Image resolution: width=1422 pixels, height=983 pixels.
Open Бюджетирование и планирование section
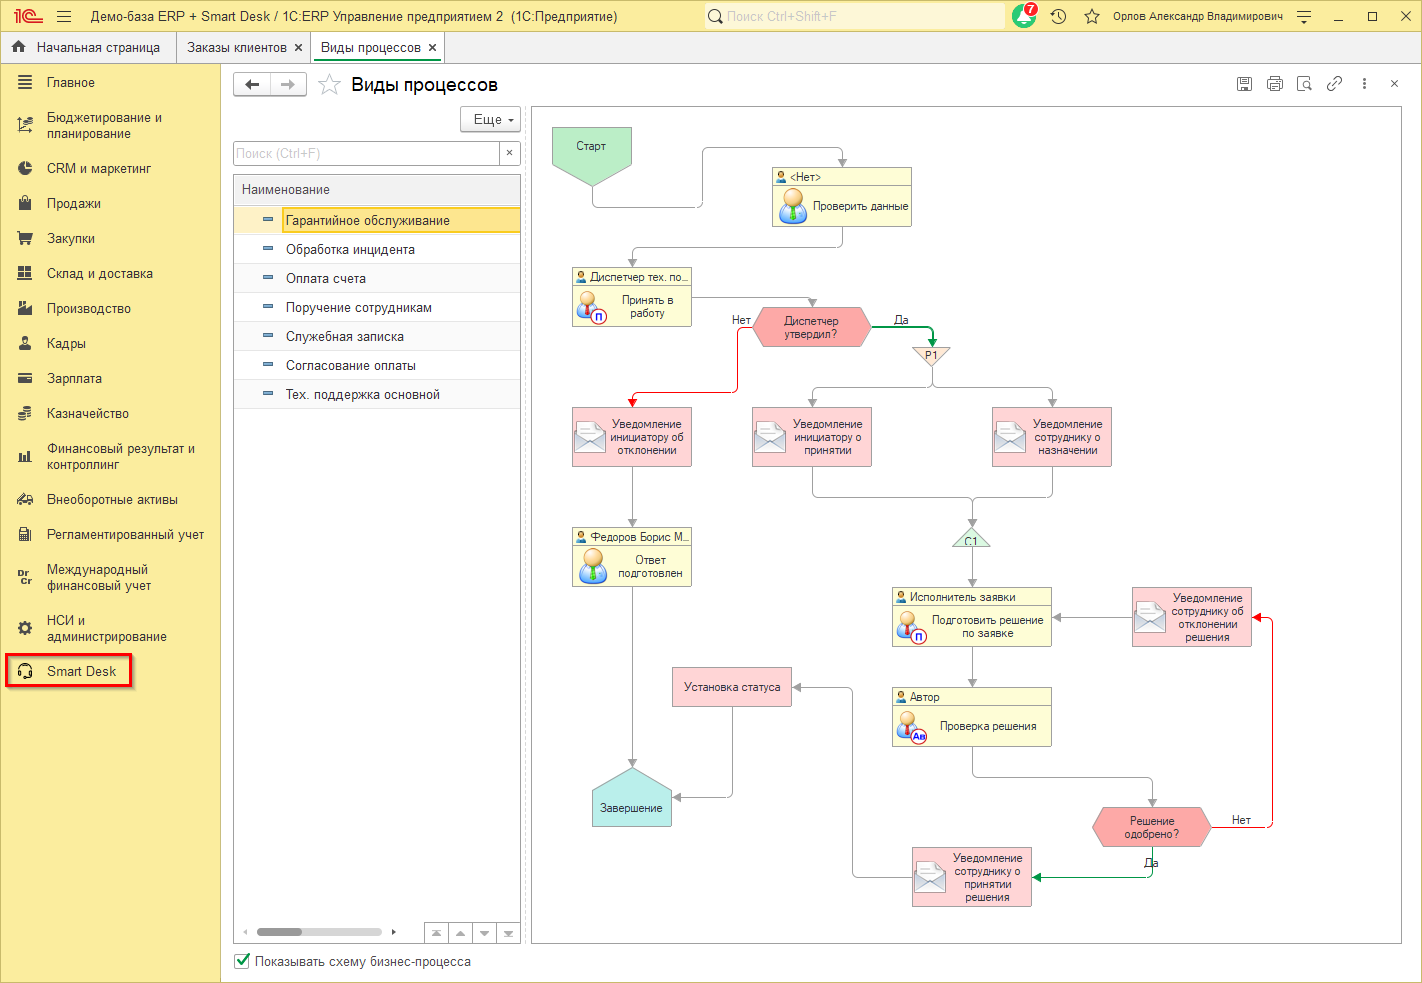coord(110,126)
